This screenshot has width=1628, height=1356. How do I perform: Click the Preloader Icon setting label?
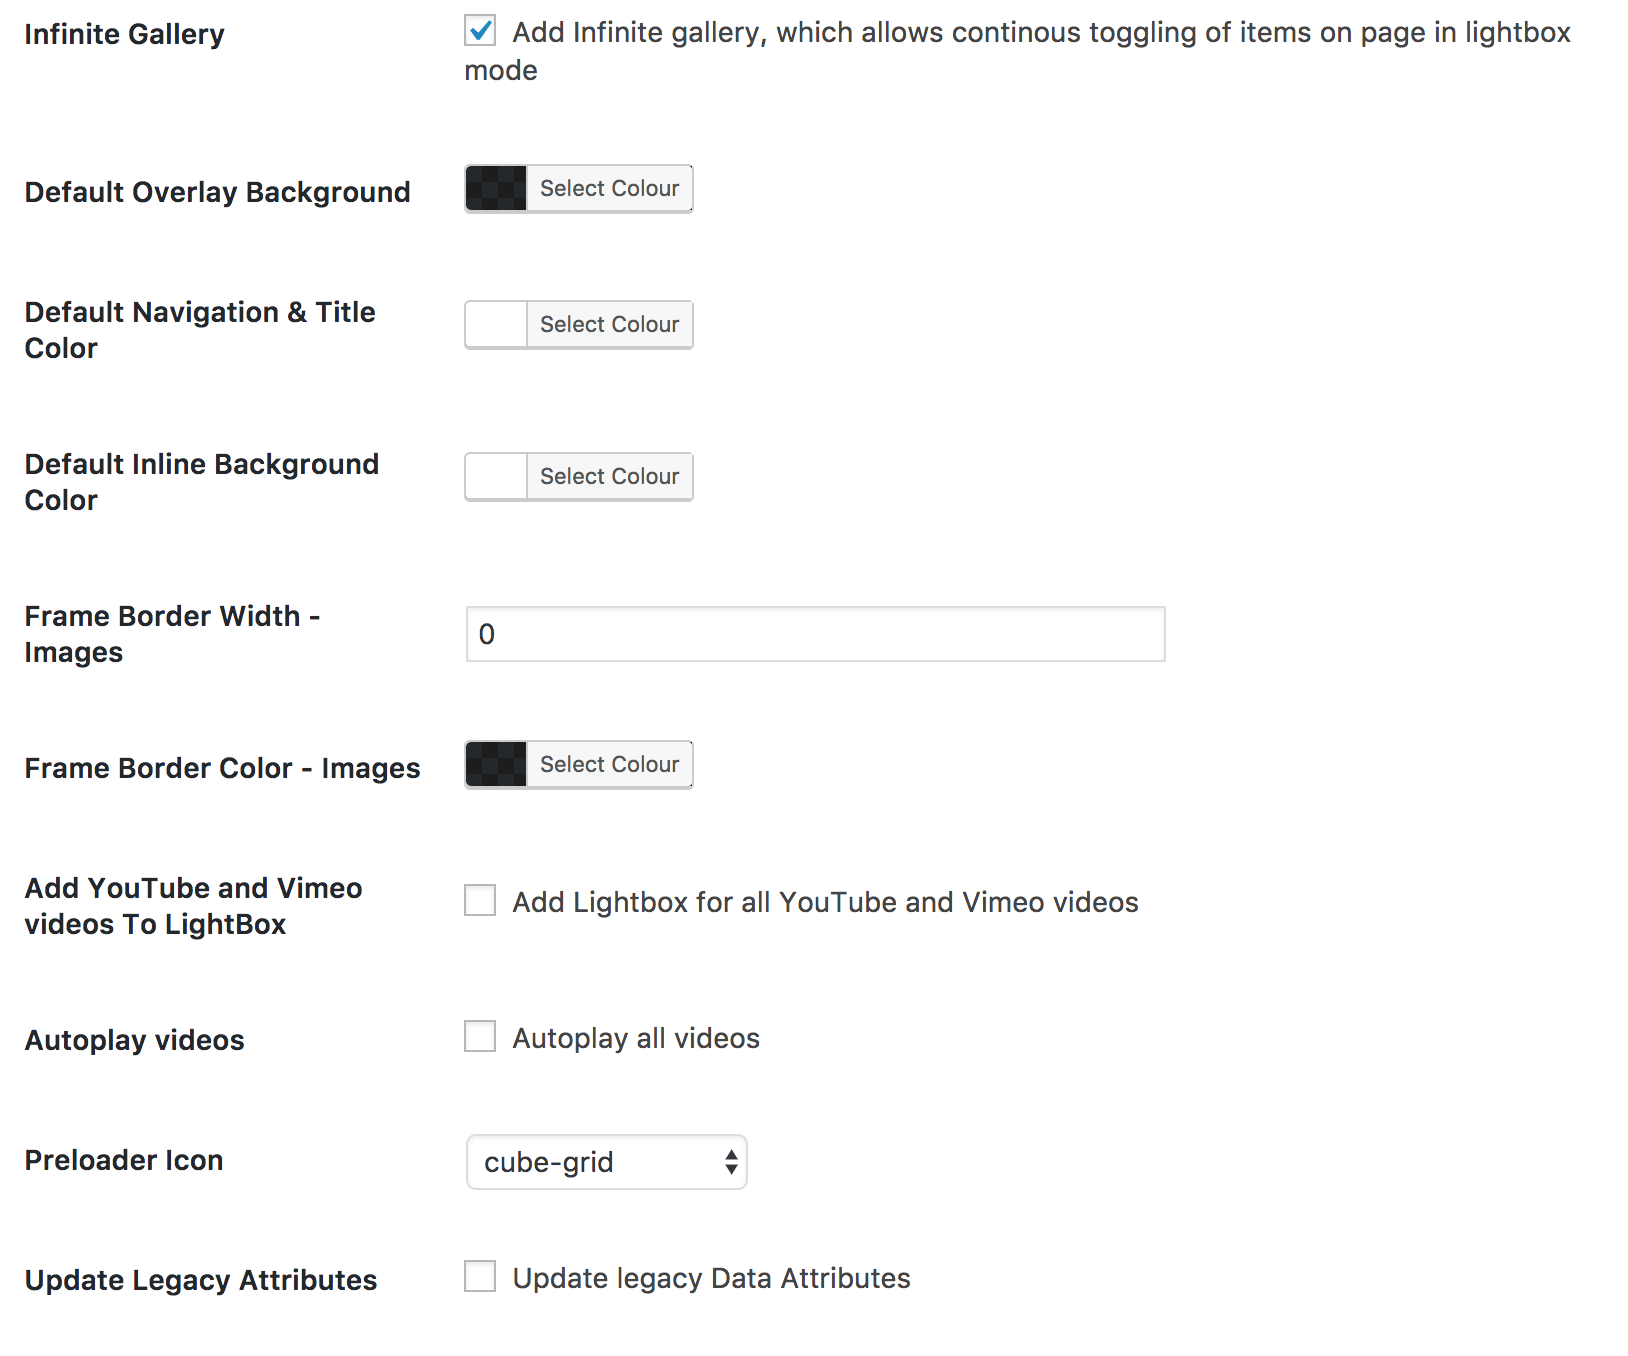(x=124, y=1161)
